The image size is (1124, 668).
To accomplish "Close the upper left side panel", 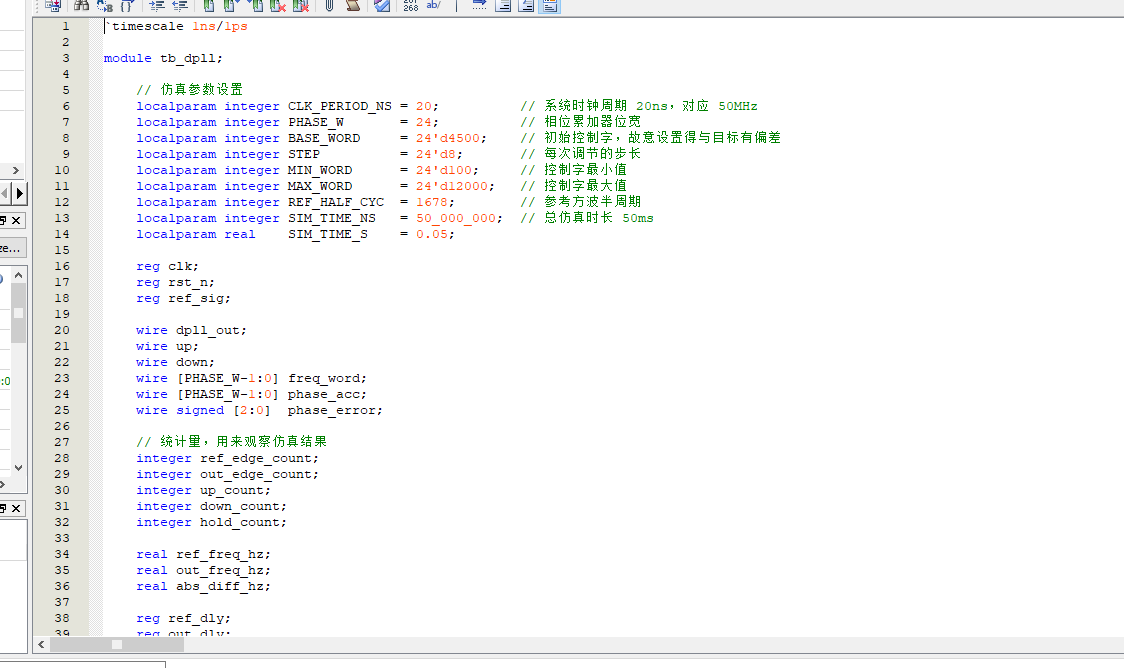I will [16, 220].
